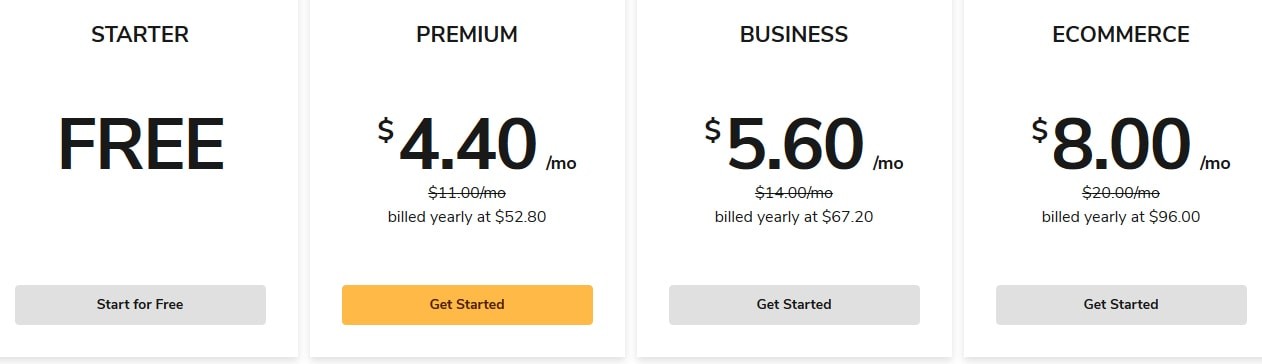Click the dollar sign beside 4.40
This screenshot has height=364, width=1262.
click(386, 130)
